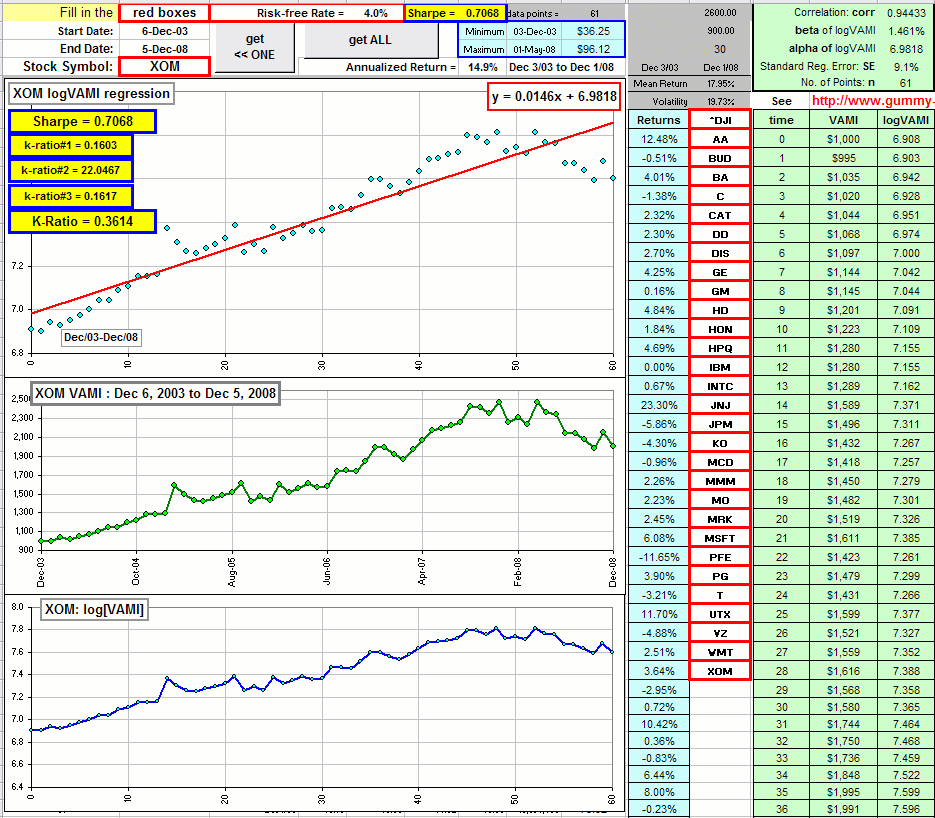Click the 'get << ONE' button
Viewport: 935px width, 818px height.
(255, 47)
